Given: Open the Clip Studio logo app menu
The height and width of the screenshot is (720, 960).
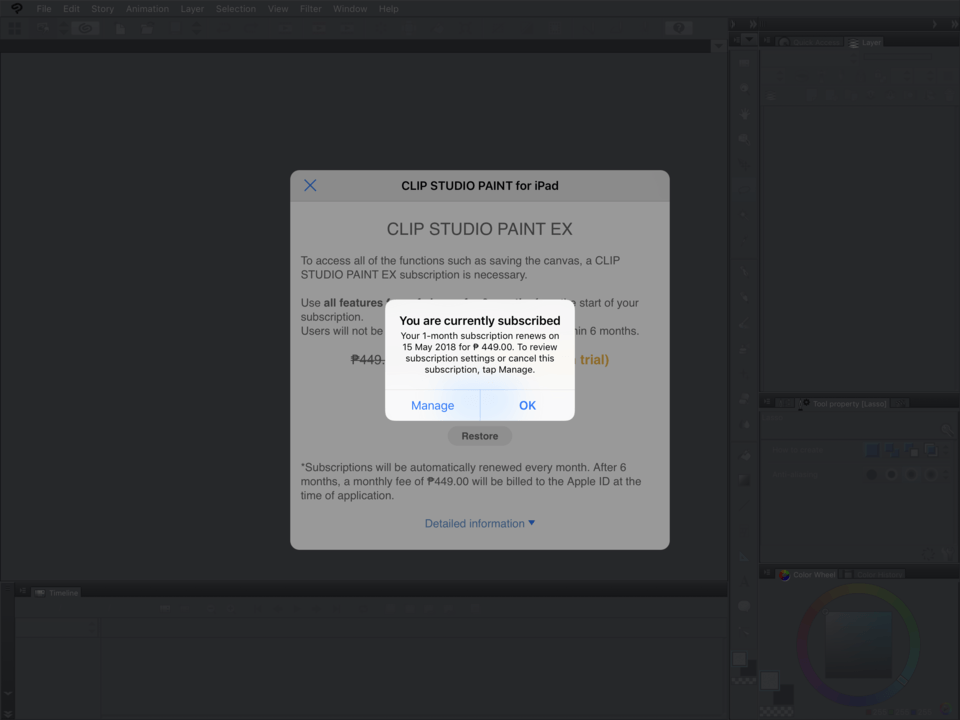Looking at the screenshot, I should (17, 9).
